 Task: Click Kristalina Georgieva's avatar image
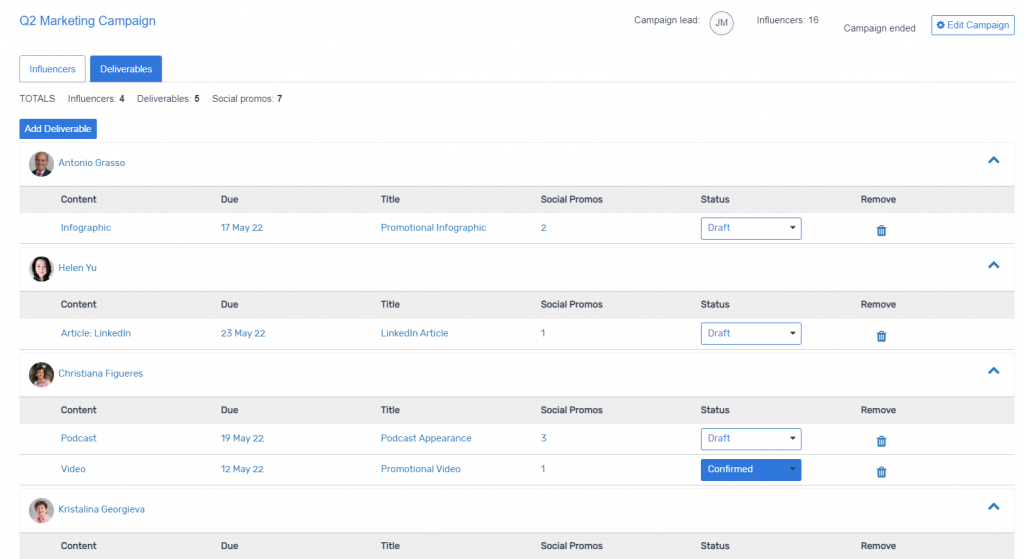[41, 510]
